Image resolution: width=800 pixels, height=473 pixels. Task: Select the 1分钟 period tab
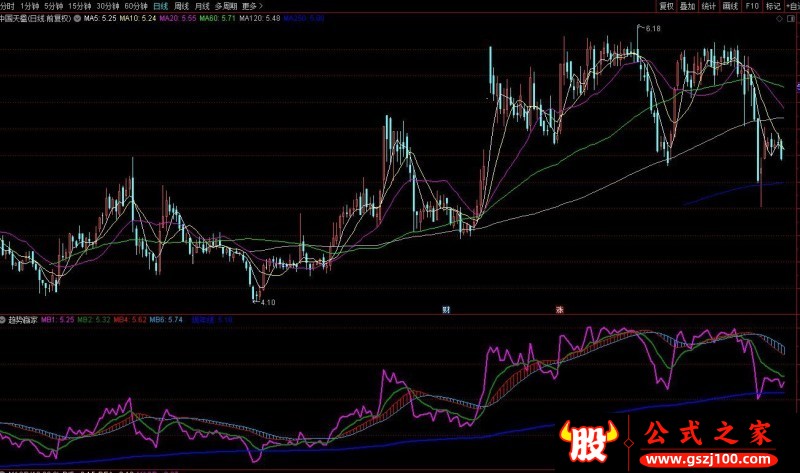point(30,6)
